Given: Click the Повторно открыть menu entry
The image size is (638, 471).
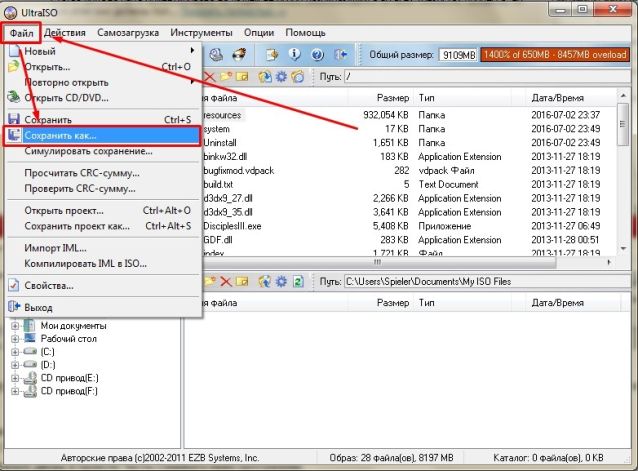Looking at the screenshot, I should (x=103, y=82).
